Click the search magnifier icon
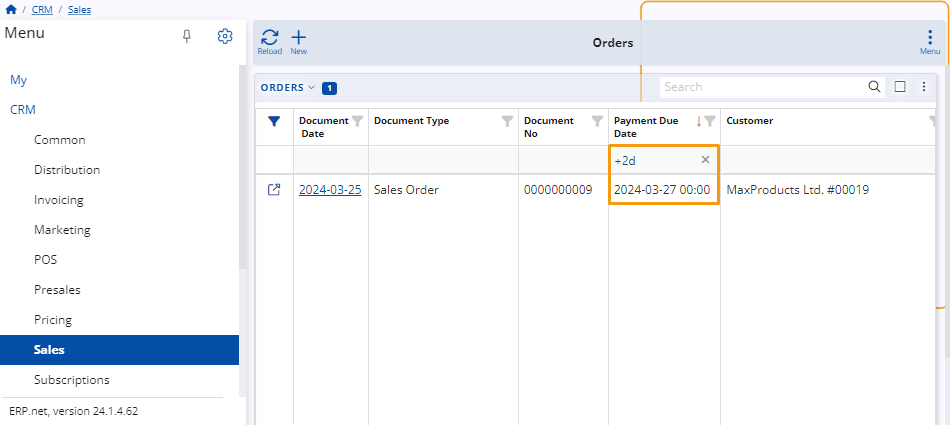The image size is (950, 425). point(874,87)
